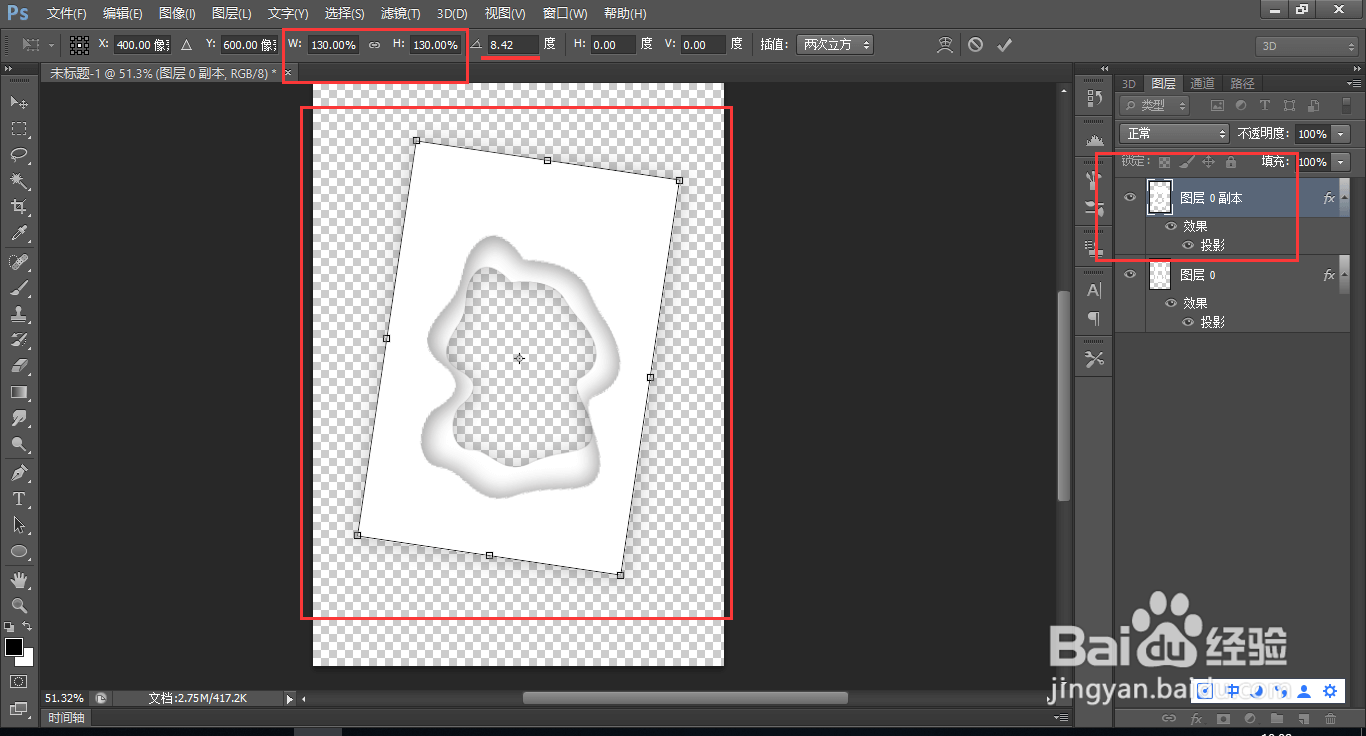Select the Lasso tool

[x=19, y=155]
